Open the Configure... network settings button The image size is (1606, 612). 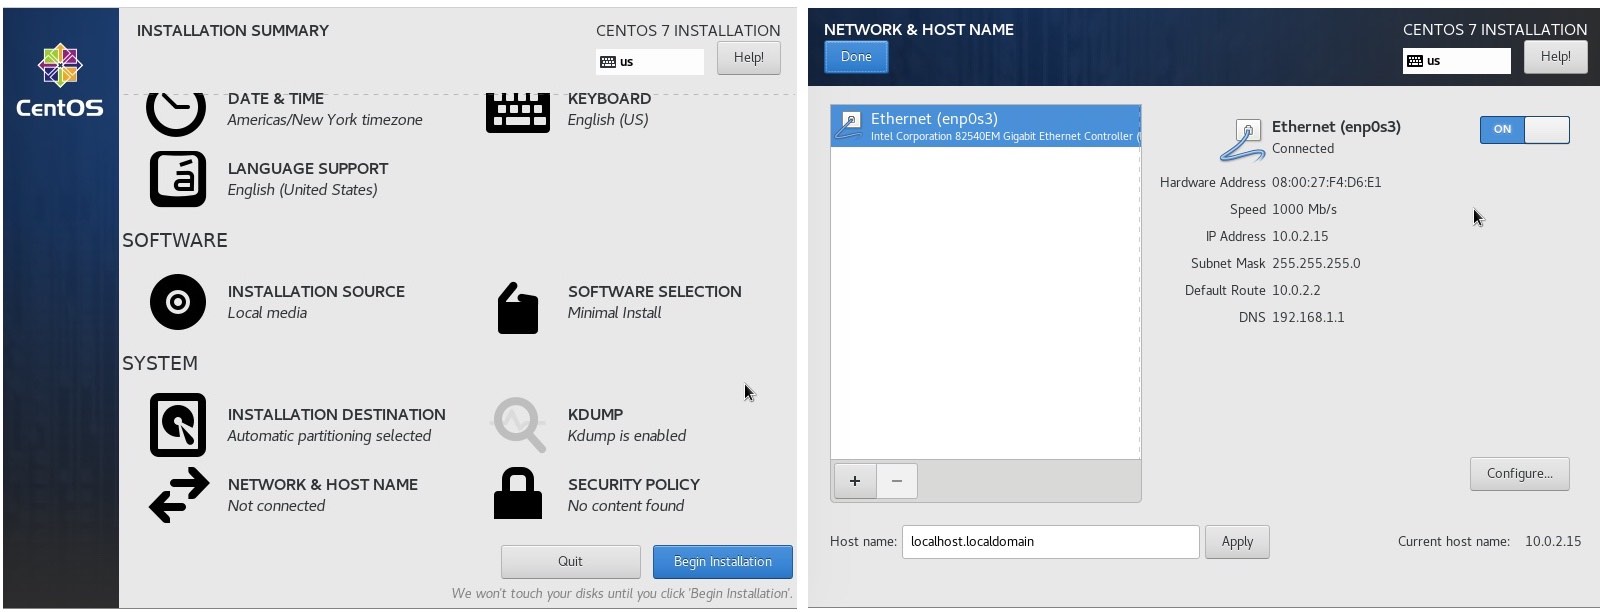point(1519,474)
